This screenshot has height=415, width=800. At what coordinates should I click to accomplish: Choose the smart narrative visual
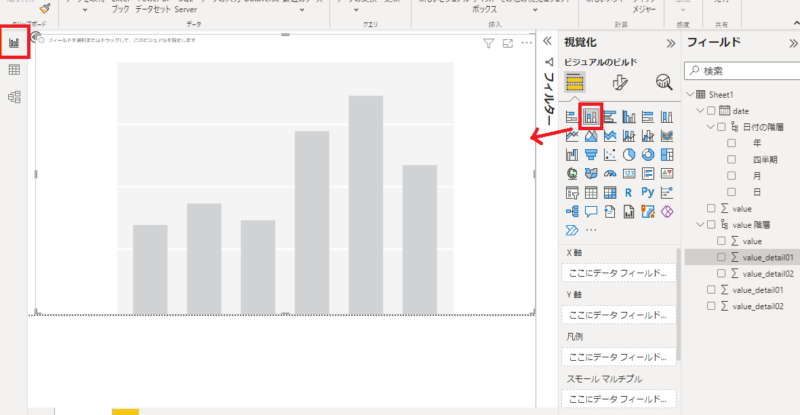610,211
